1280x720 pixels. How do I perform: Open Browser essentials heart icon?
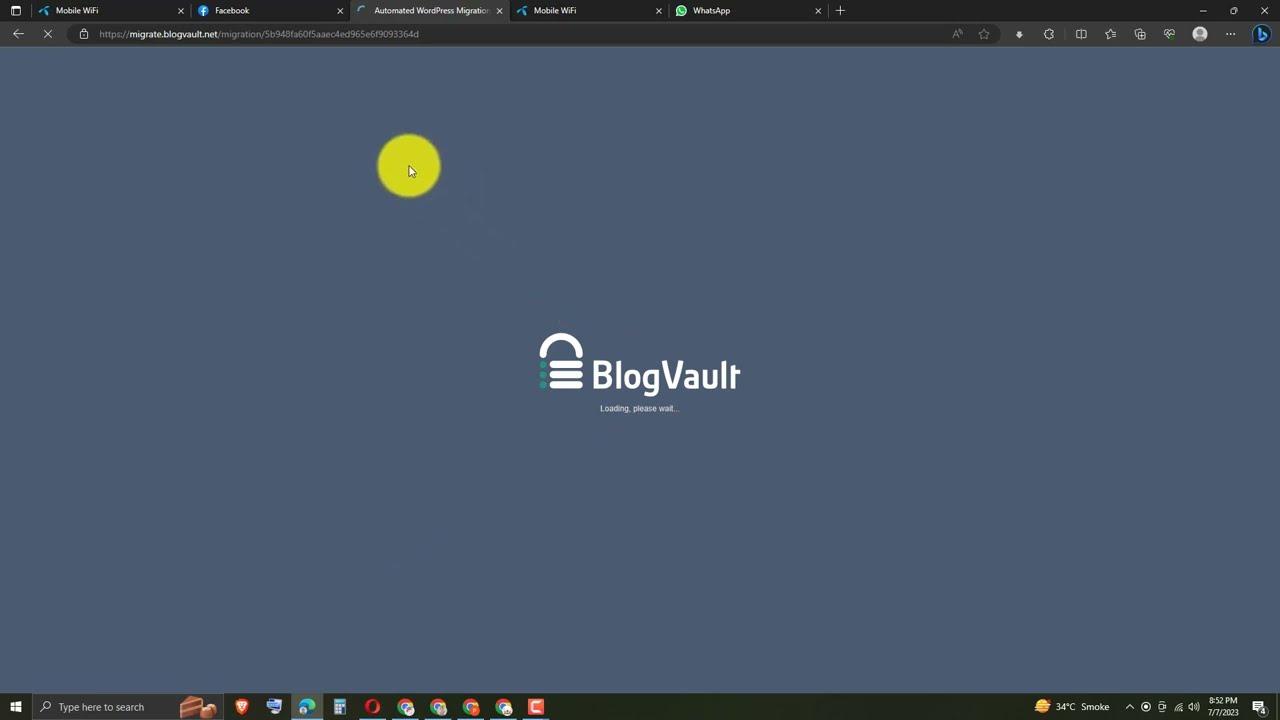pyautogui.click(x=1169, y=34)
